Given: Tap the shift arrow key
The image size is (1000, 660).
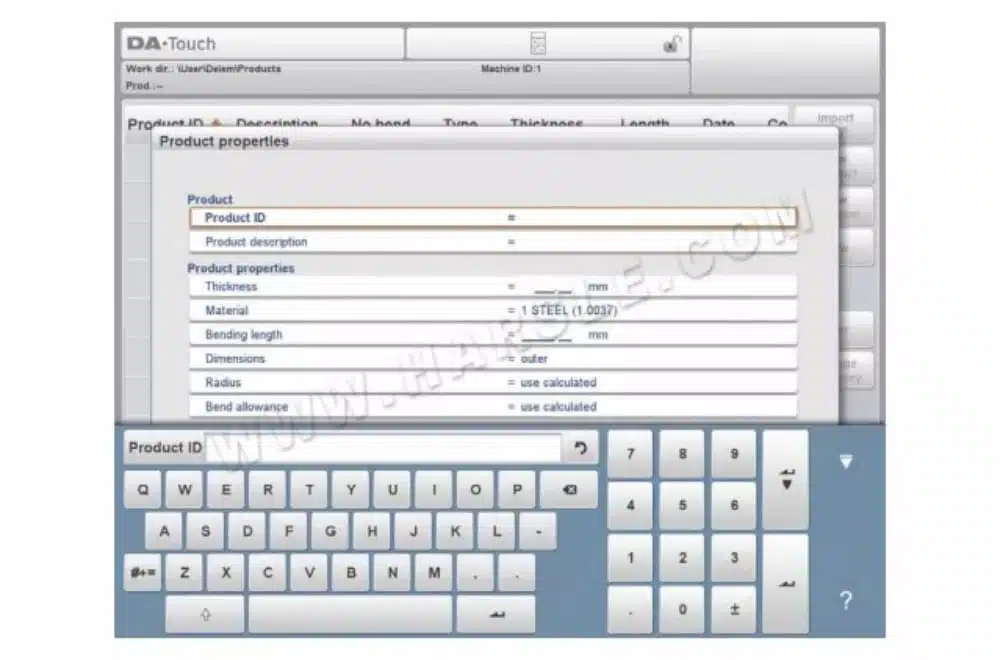Looking at the screenshot, I should [205, 614].
